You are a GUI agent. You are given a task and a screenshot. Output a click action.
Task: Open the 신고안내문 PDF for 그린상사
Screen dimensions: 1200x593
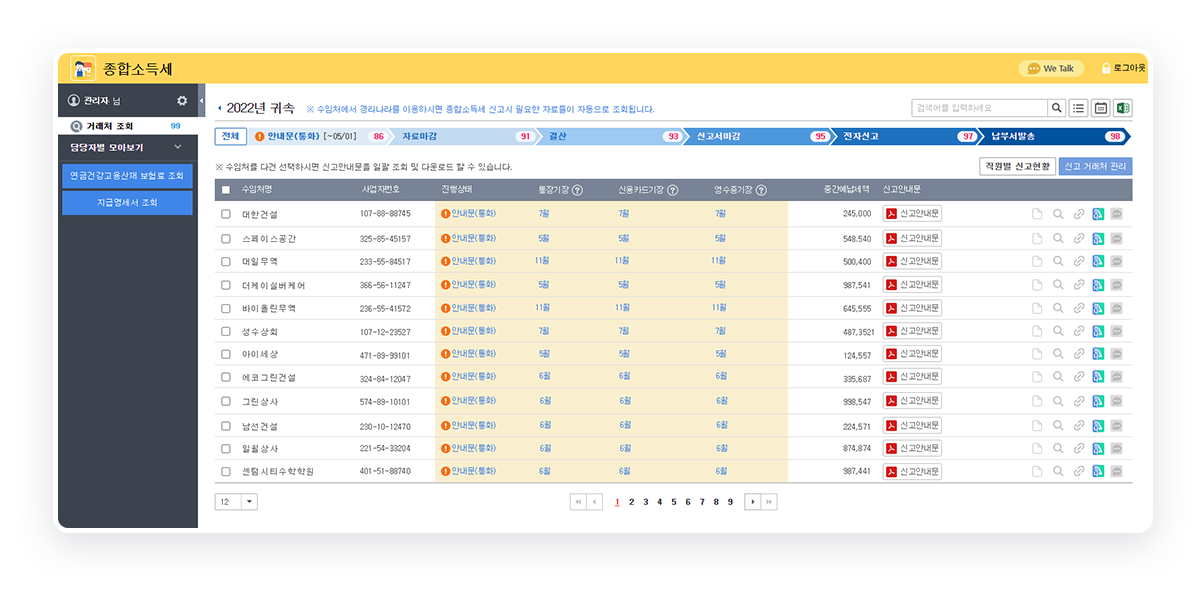click(912, 401)
